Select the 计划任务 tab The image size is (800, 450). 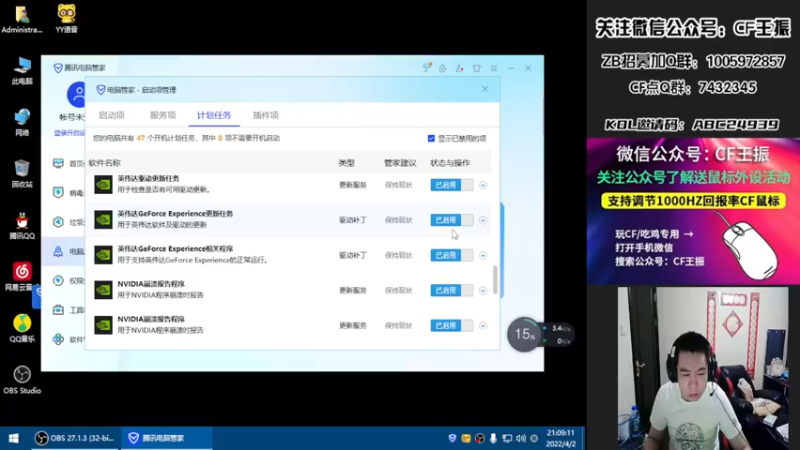click(214, 115)
